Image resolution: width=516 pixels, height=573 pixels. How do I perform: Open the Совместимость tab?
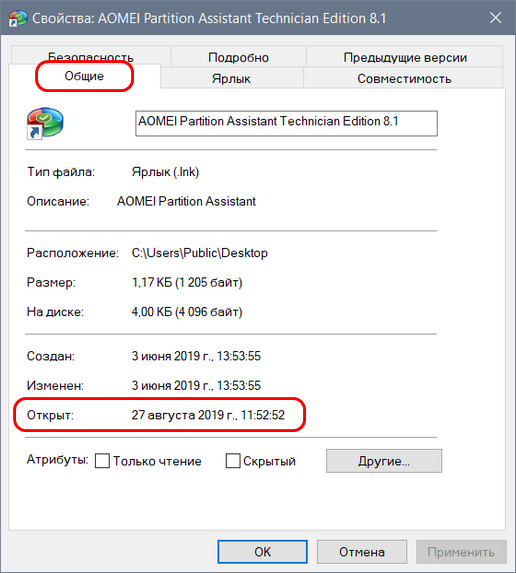click(404, 78)
